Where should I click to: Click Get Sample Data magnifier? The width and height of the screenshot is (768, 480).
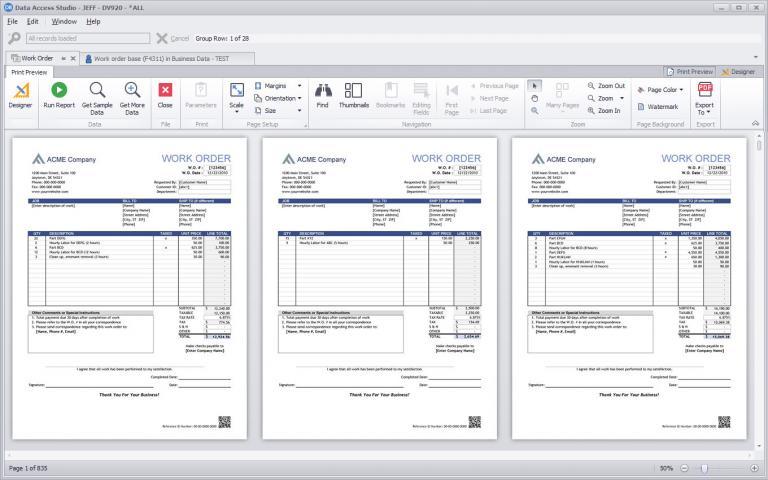[x=97, y=90]
